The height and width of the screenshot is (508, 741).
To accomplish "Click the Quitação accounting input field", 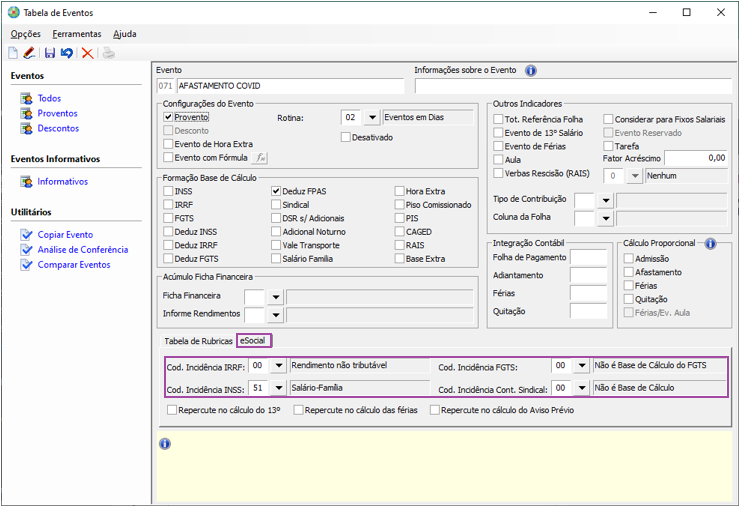I will (x=588, y=311).
